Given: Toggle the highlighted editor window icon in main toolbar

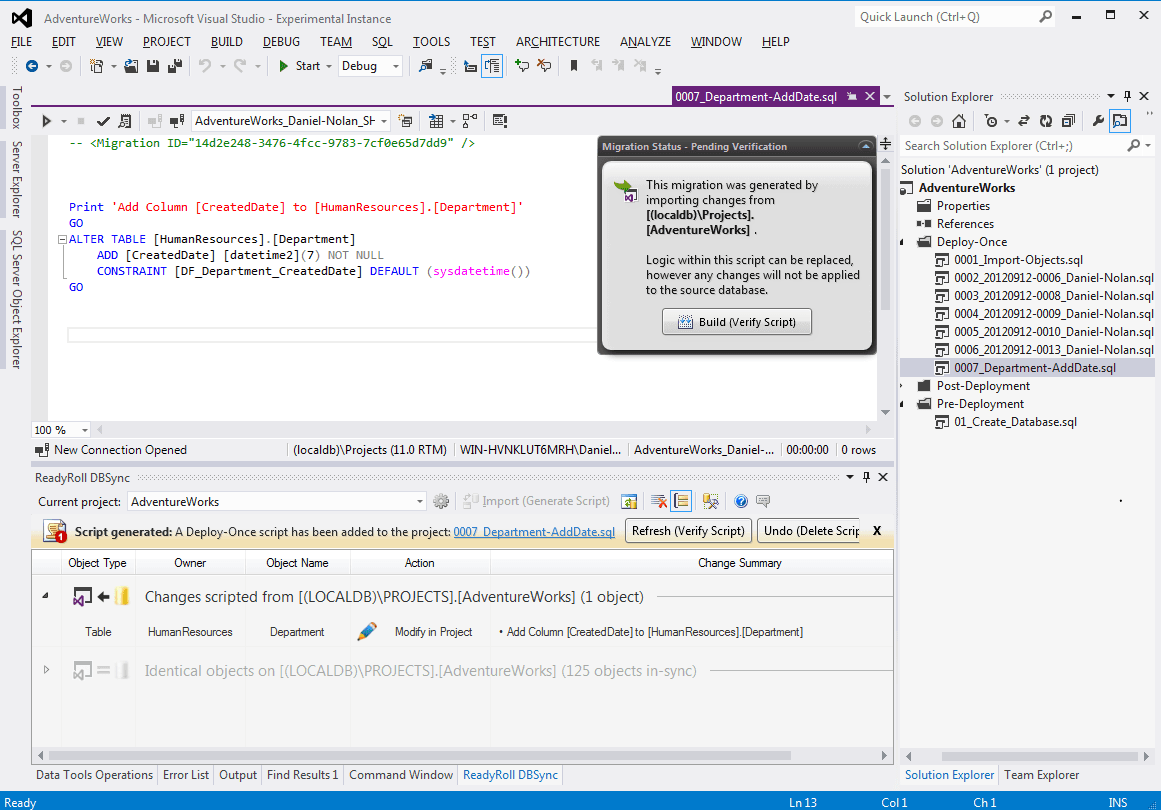Looking at the screenshot, I should pyautogui.click(x=492, y=66).
